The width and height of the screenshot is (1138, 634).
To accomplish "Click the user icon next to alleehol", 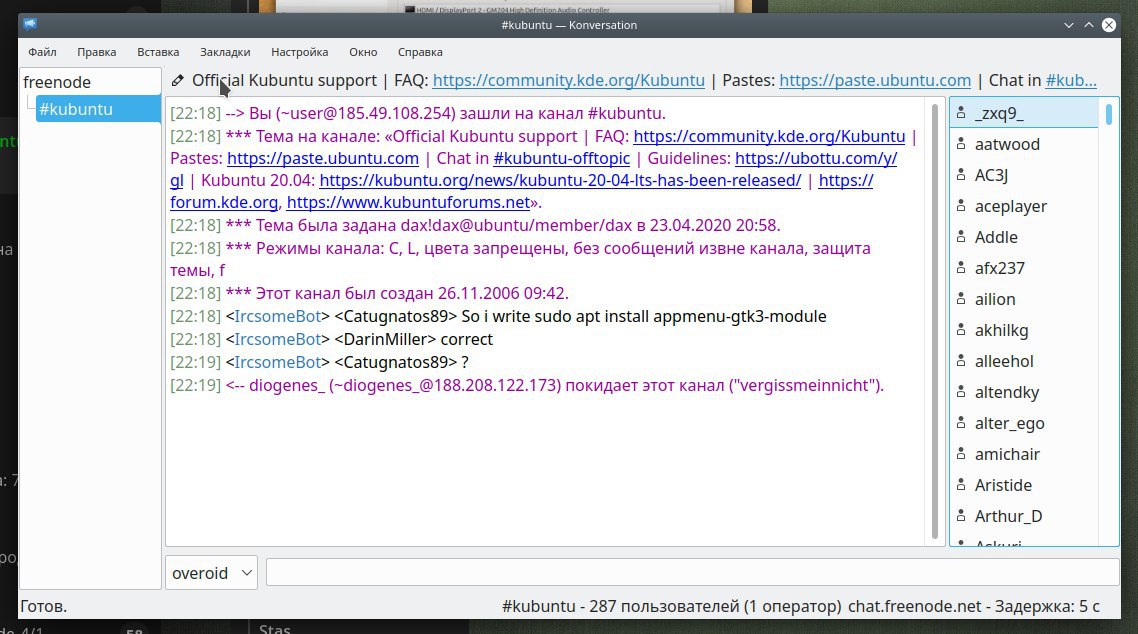I will click(961, 361).
